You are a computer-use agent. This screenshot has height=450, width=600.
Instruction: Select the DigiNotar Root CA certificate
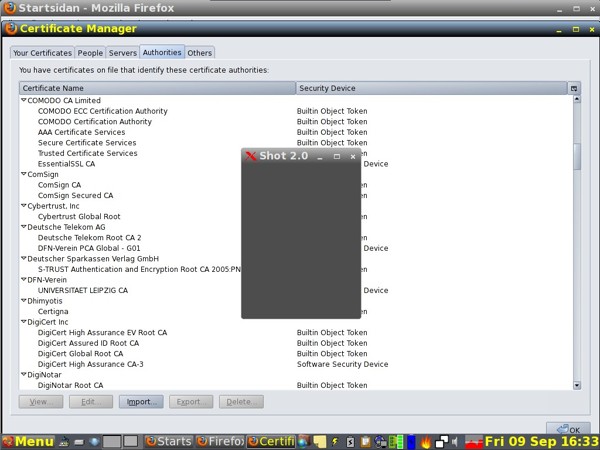click(296, 385)
